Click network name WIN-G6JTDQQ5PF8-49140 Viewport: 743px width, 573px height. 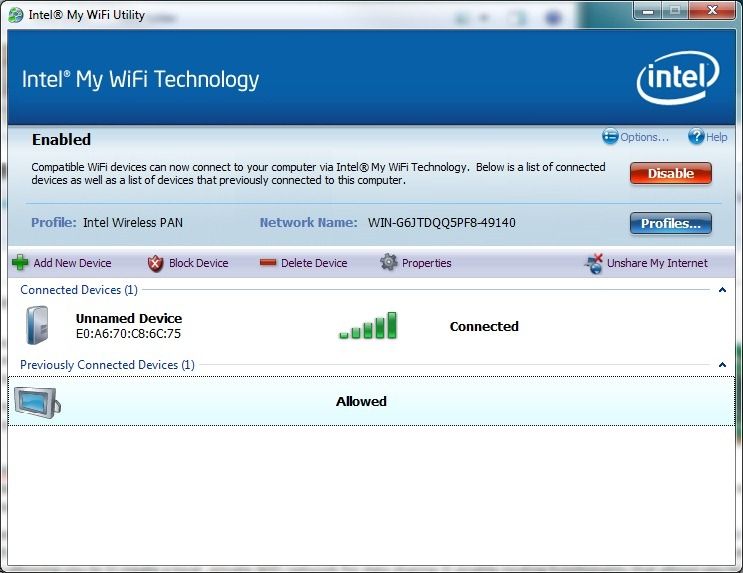click(x=442, y=223)
